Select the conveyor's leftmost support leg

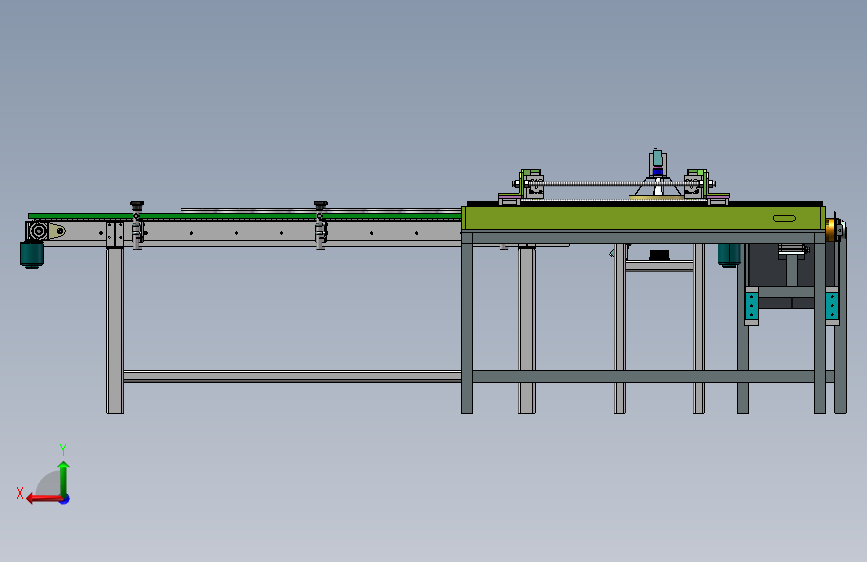point(115,330)
